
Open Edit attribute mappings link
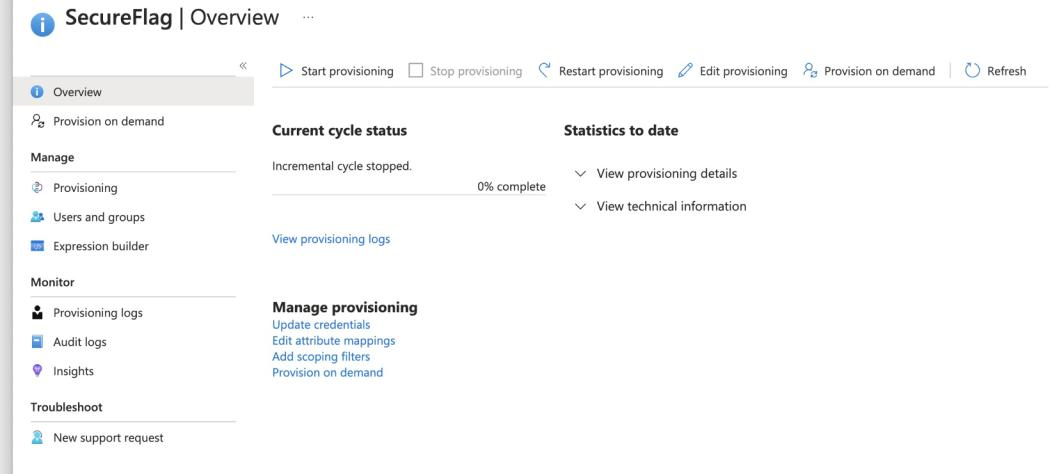pos(334,340)
